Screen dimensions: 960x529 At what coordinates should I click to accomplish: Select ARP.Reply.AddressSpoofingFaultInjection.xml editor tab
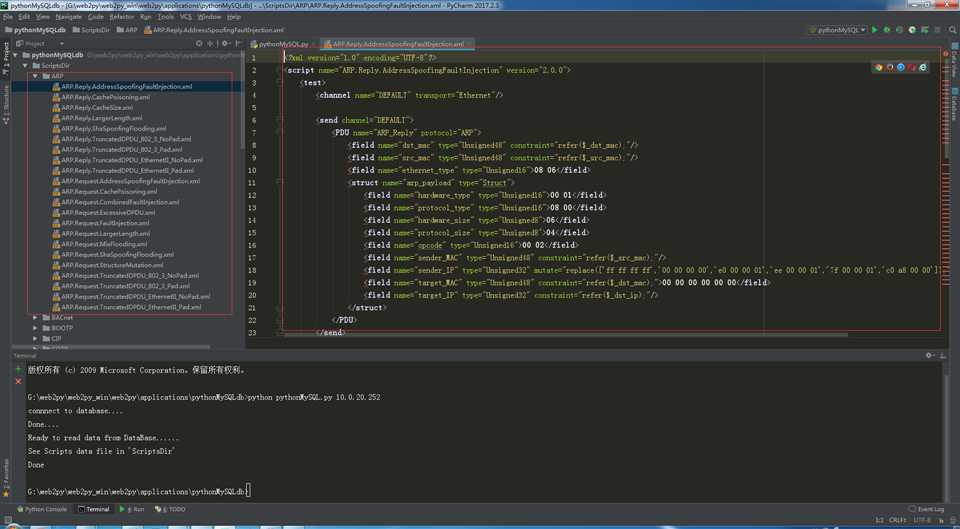[398, 44]
